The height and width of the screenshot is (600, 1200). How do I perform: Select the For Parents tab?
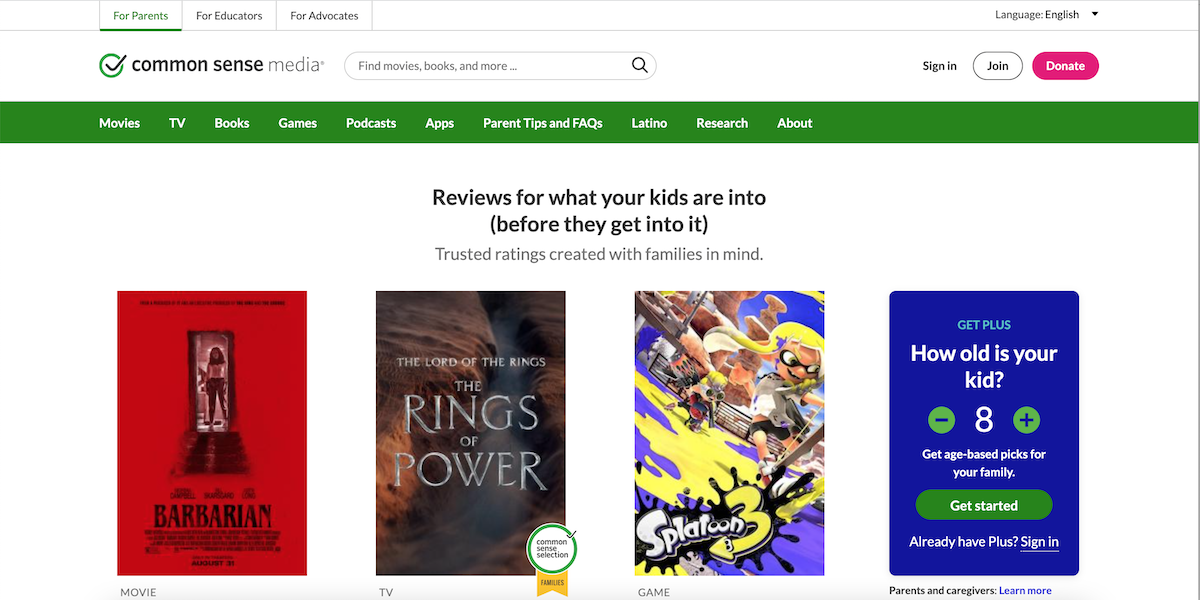(x=141, y=16)
